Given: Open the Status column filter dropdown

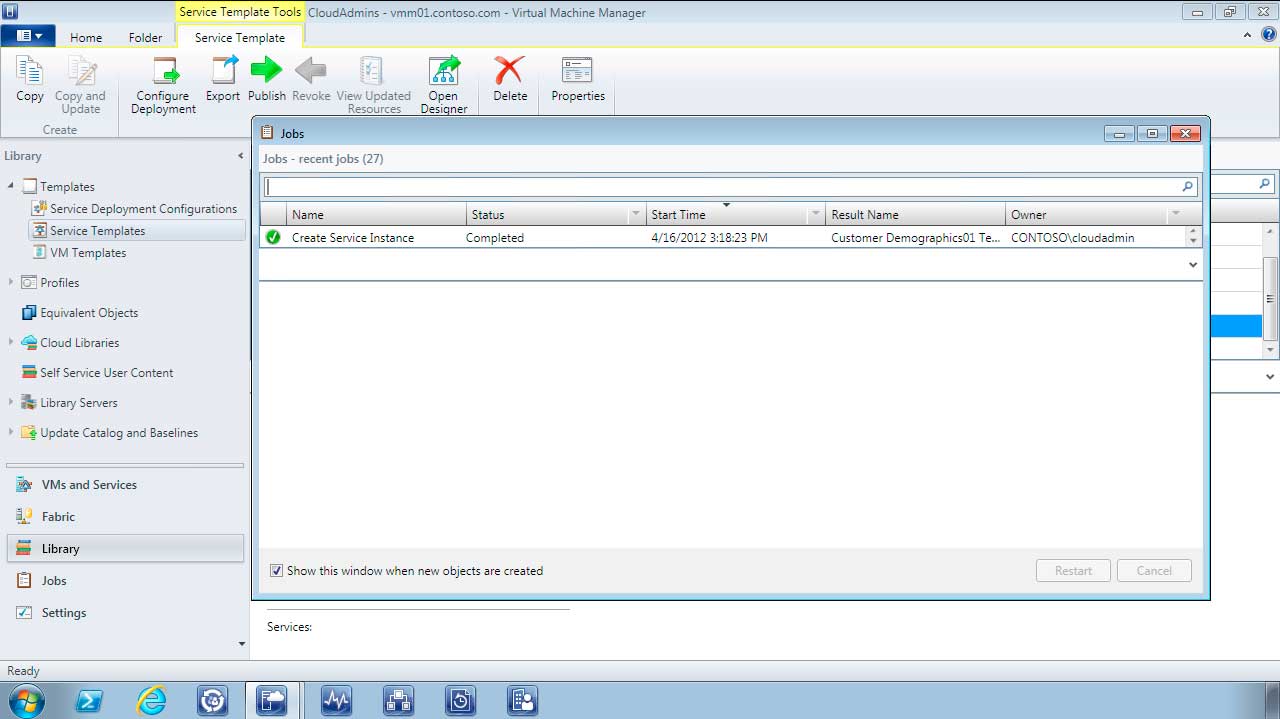Looking at the screenshot, I should coord(636,214).
